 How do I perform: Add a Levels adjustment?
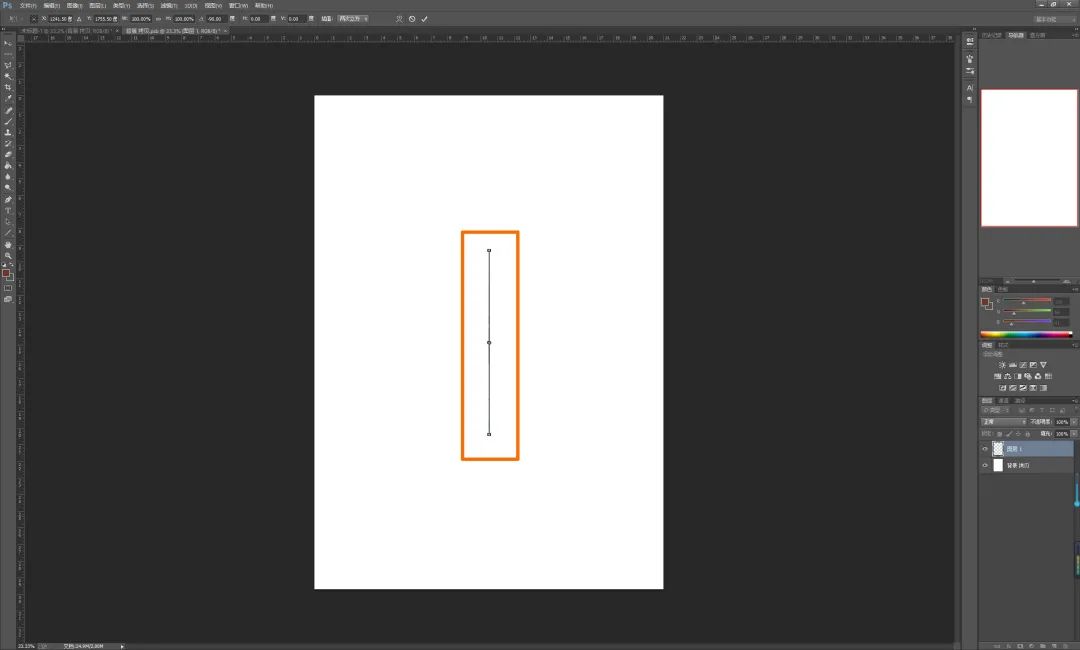(1012, 365)
